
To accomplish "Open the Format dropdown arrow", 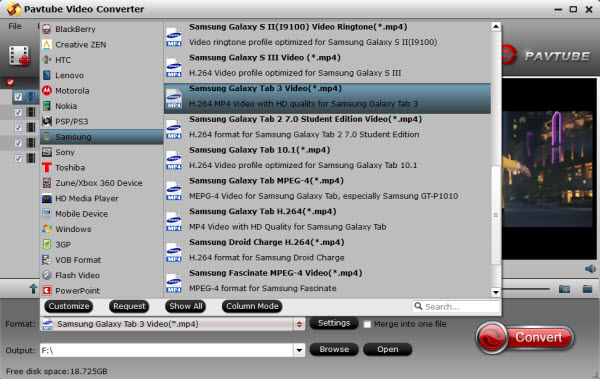I will pyautogui.click(x=299, y=324).
